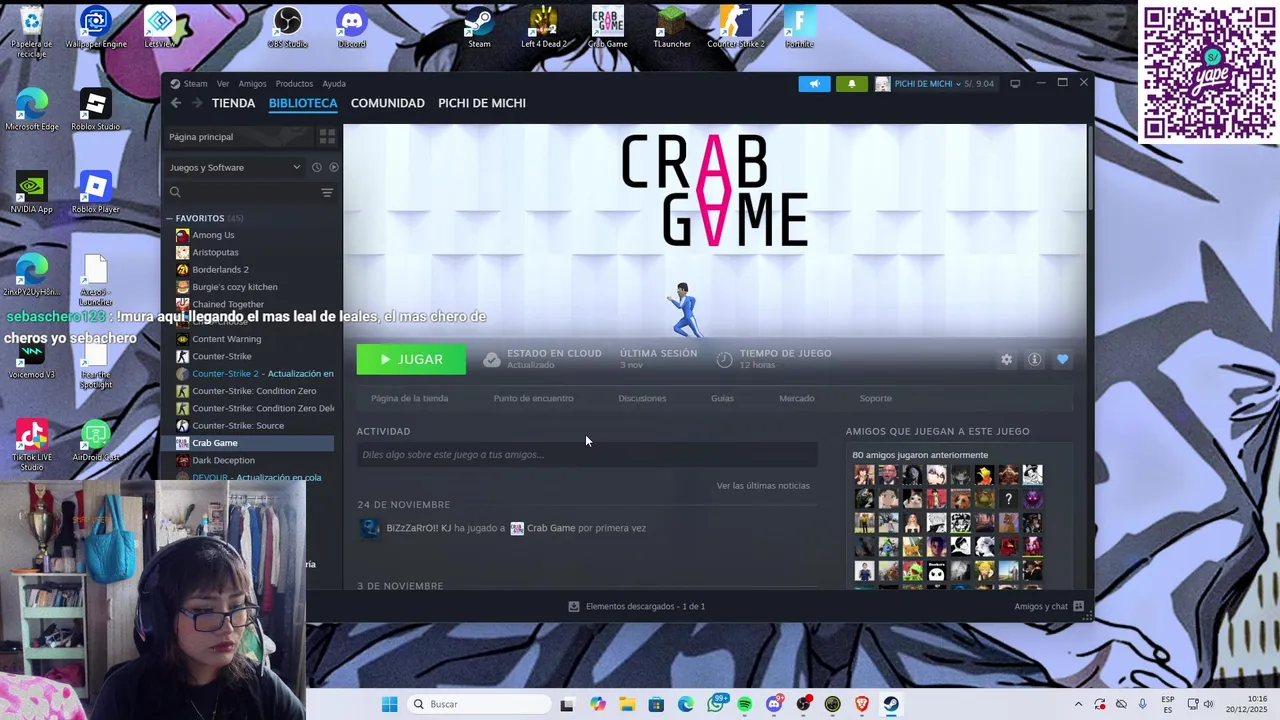Open Mercado link

point(797,398)
